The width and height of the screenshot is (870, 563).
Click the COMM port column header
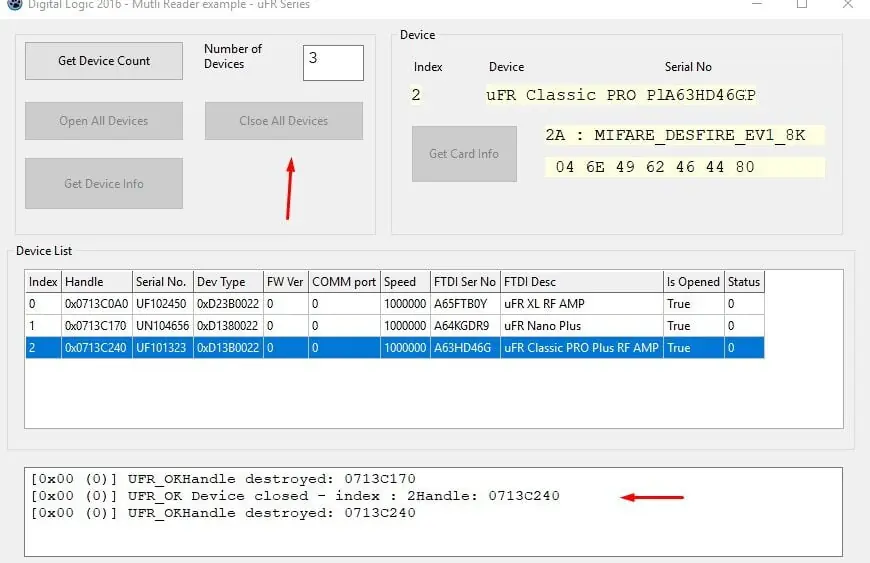[x=344, y=282]
